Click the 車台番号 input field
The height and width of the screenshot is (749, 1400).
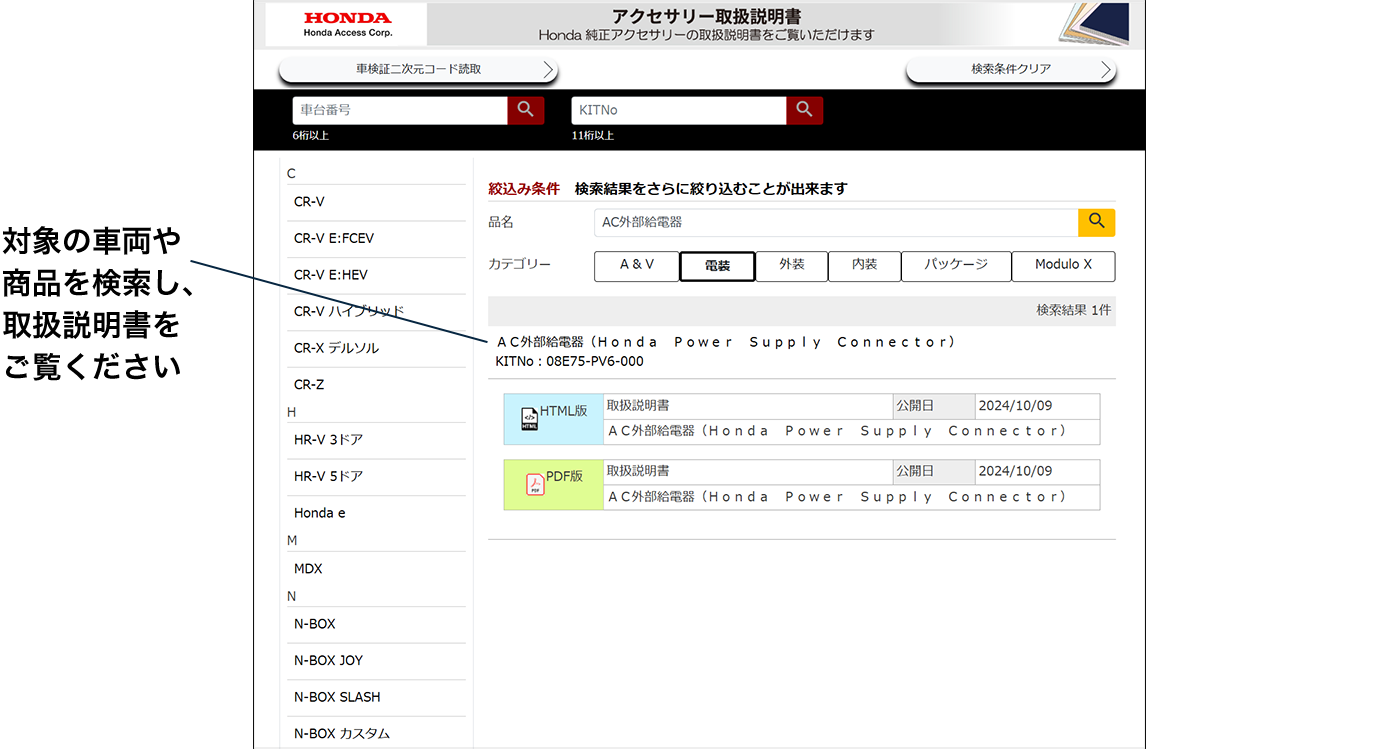(400, 110)
